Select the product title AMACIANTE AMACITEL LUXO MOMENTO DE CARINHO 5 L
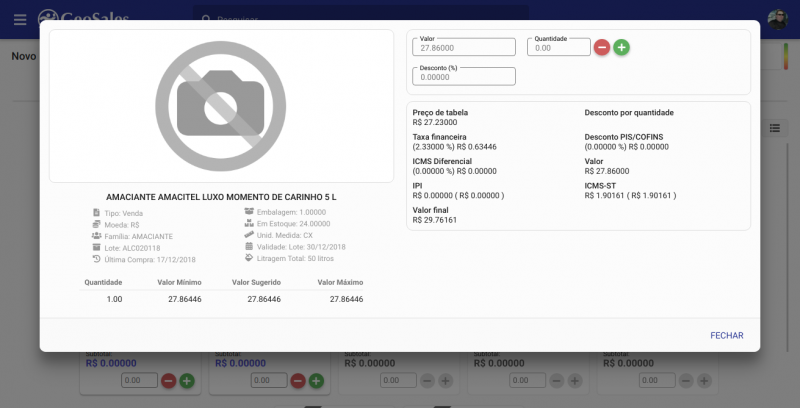Screen dimensions: 800x408 pos(221,197)
